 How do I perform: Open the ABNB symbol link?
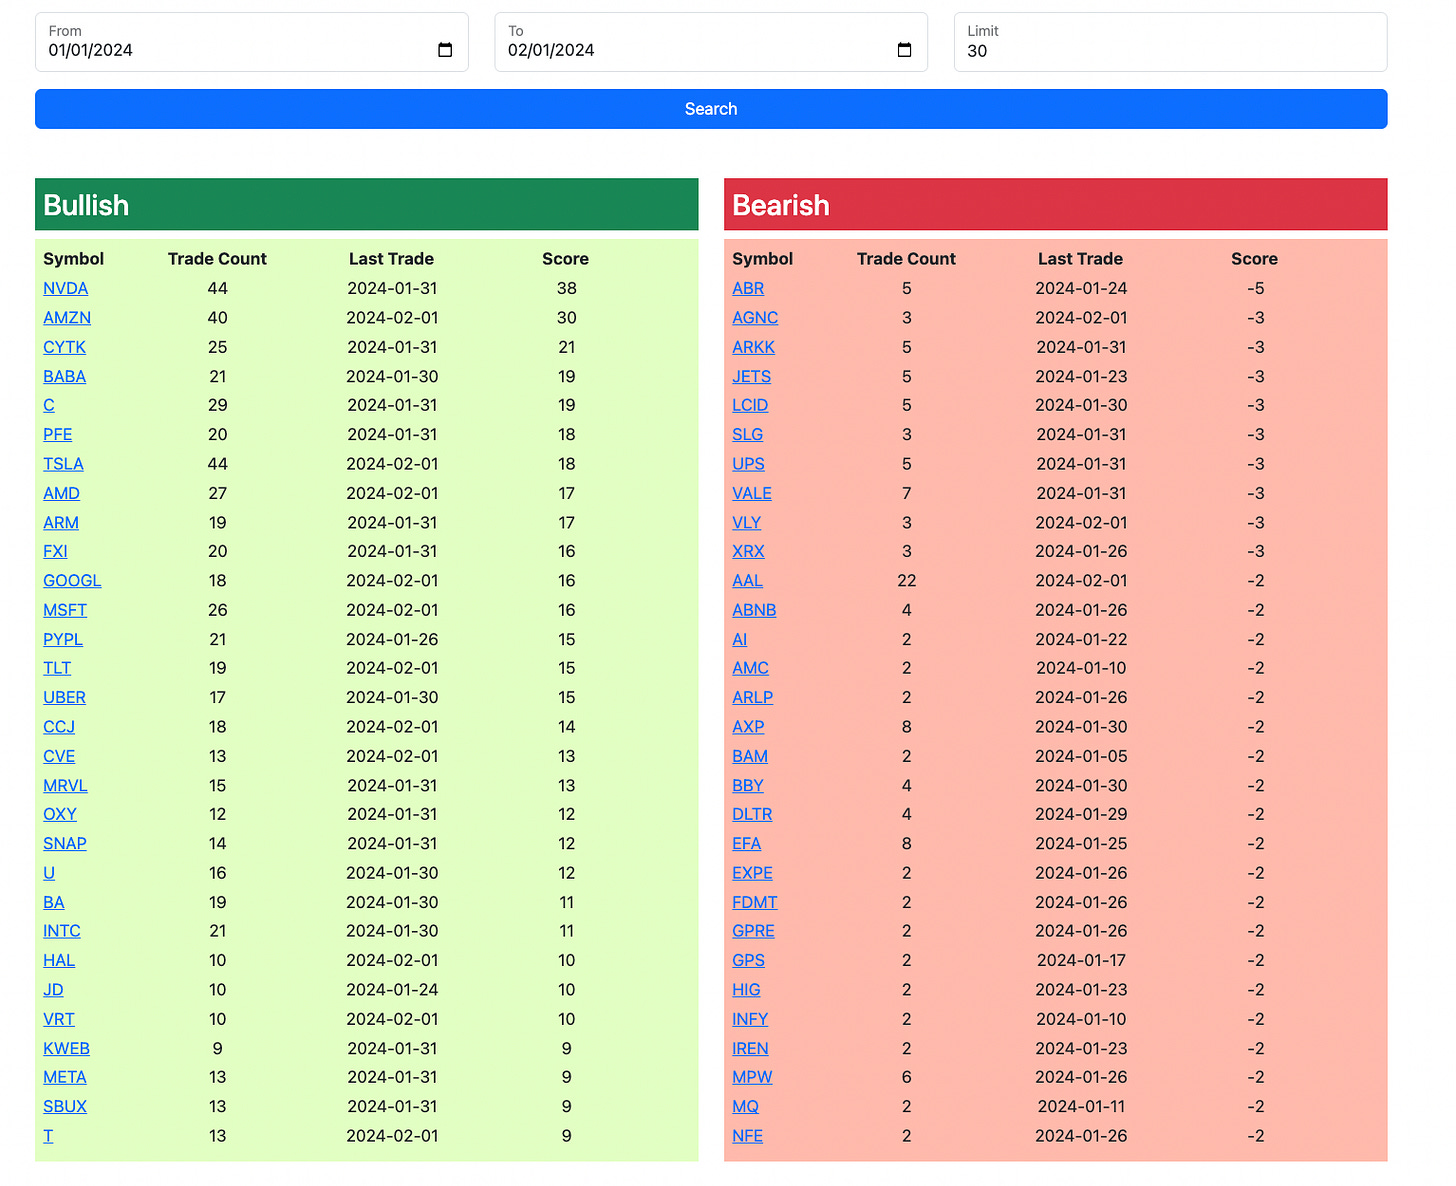[754, 610]
